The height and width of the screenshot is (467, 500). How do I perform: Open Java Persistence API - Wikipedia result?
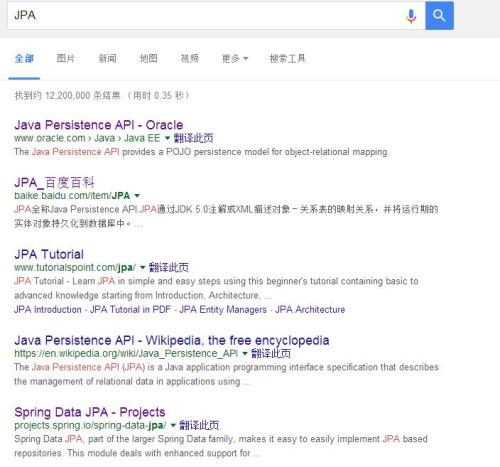point(172,340)
